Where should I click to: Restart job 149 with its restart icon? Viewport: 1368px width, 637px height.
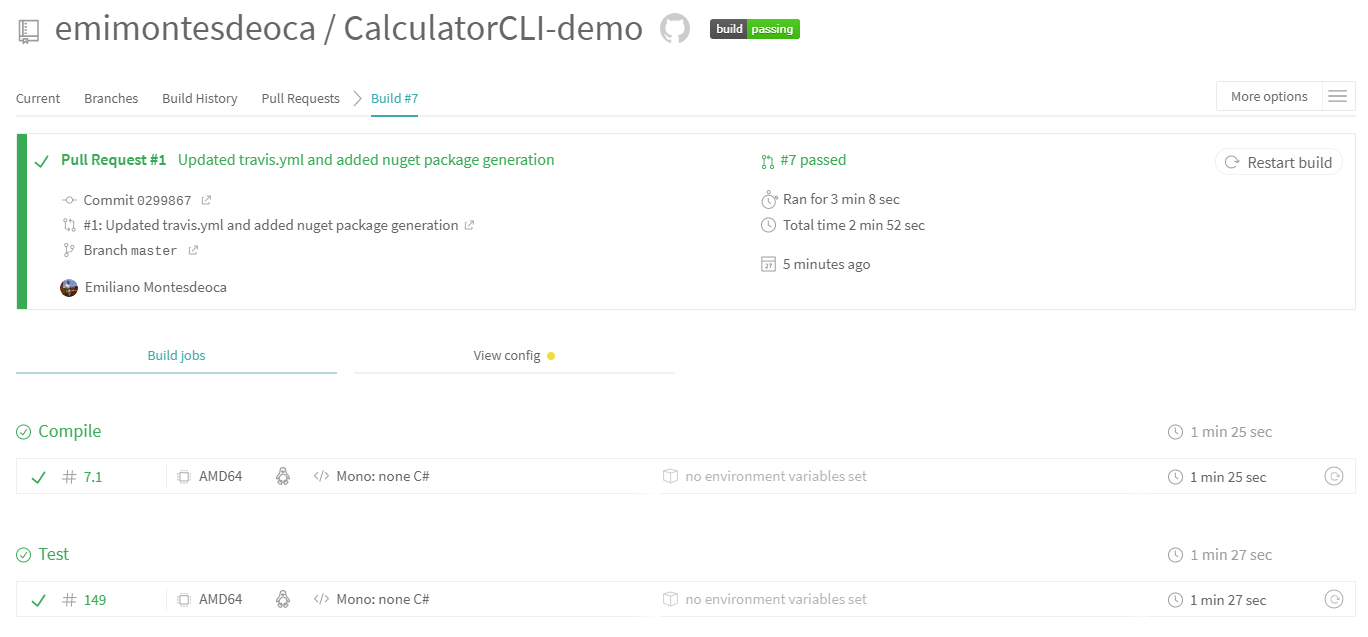(1333, 600)
